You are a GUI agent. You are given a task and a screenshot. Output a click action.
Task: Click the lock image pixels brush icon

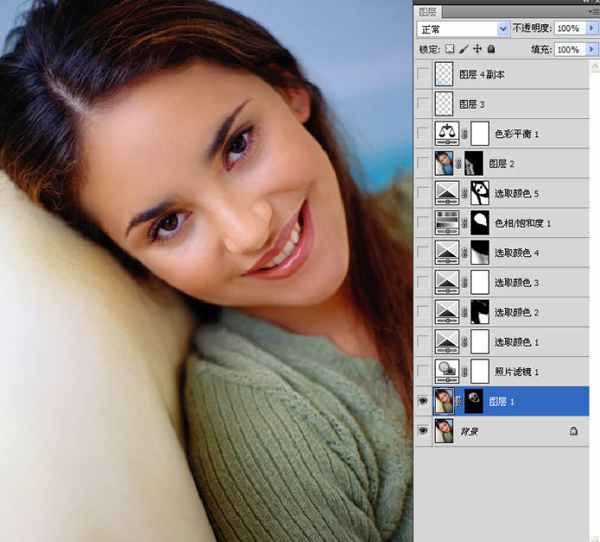[x=463, y=49]
